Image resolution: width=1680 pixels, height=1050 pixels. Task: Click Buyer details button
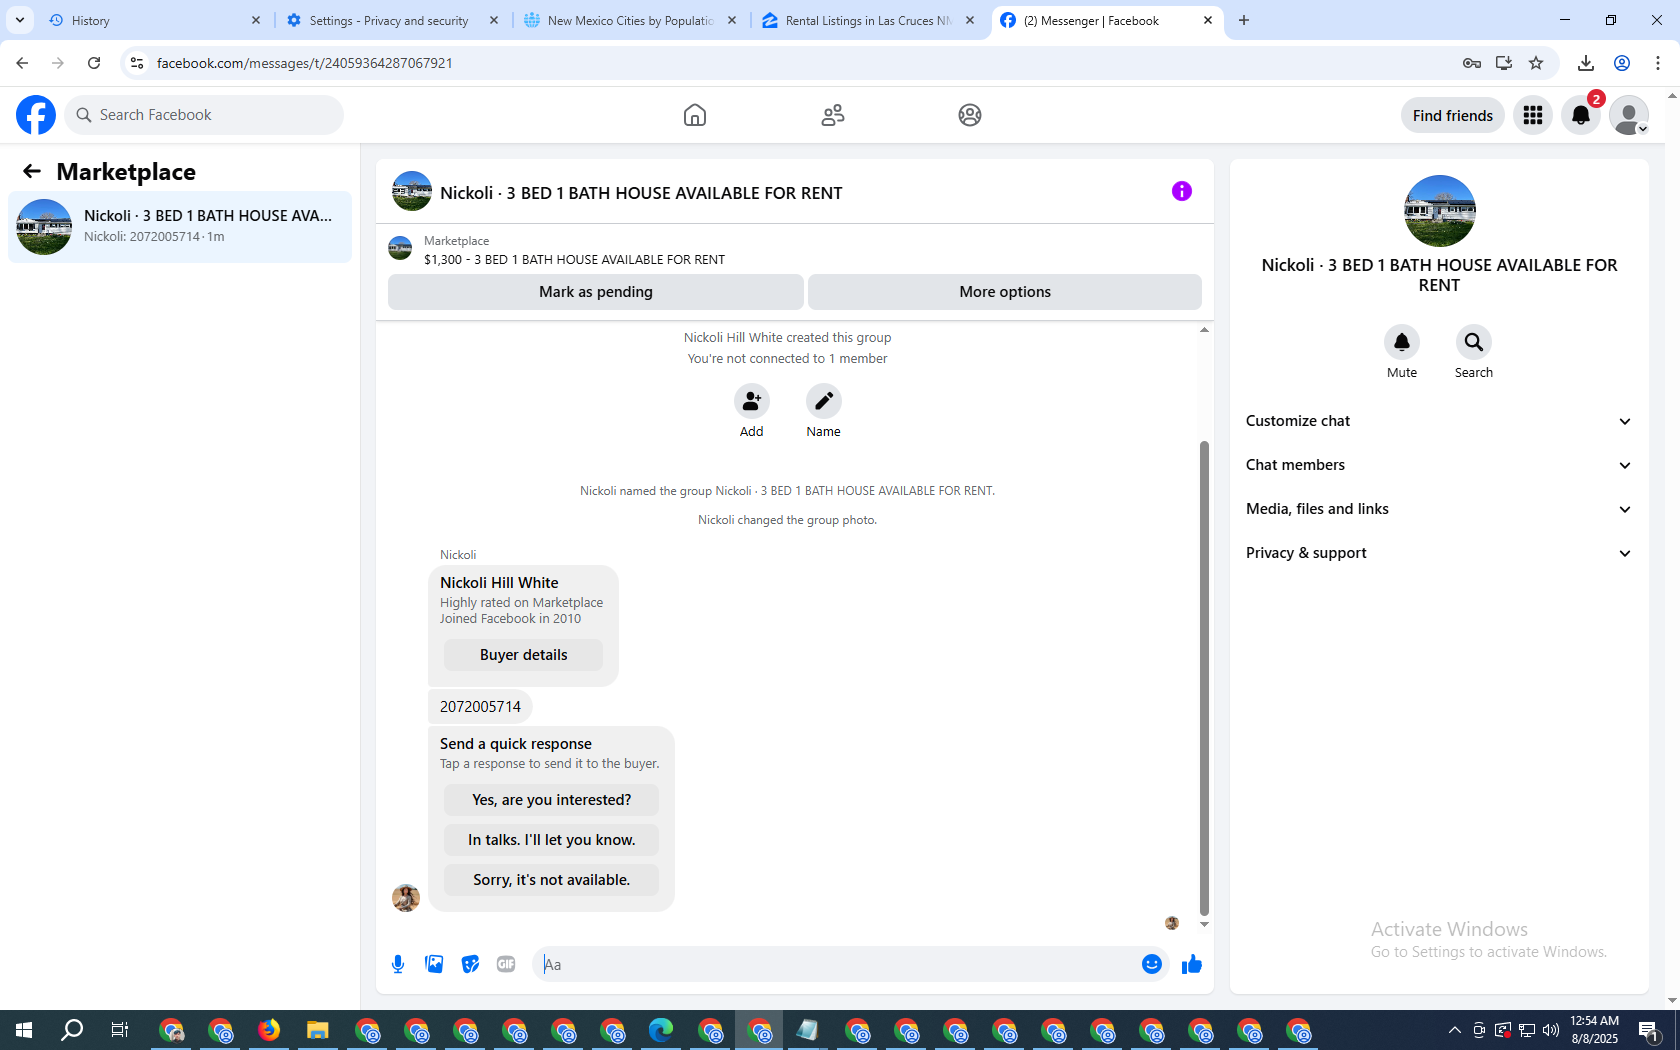(x=523, y=655)
